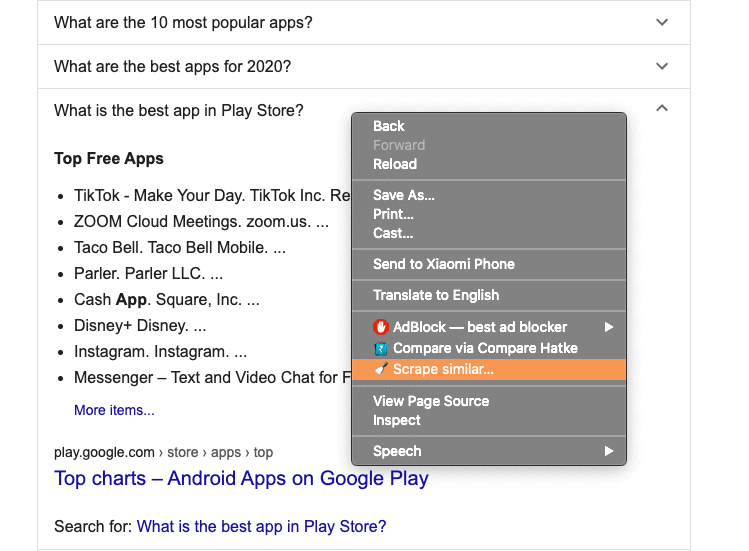
Task: Open the Speech menu entry
Action: (x=489, y=451)
